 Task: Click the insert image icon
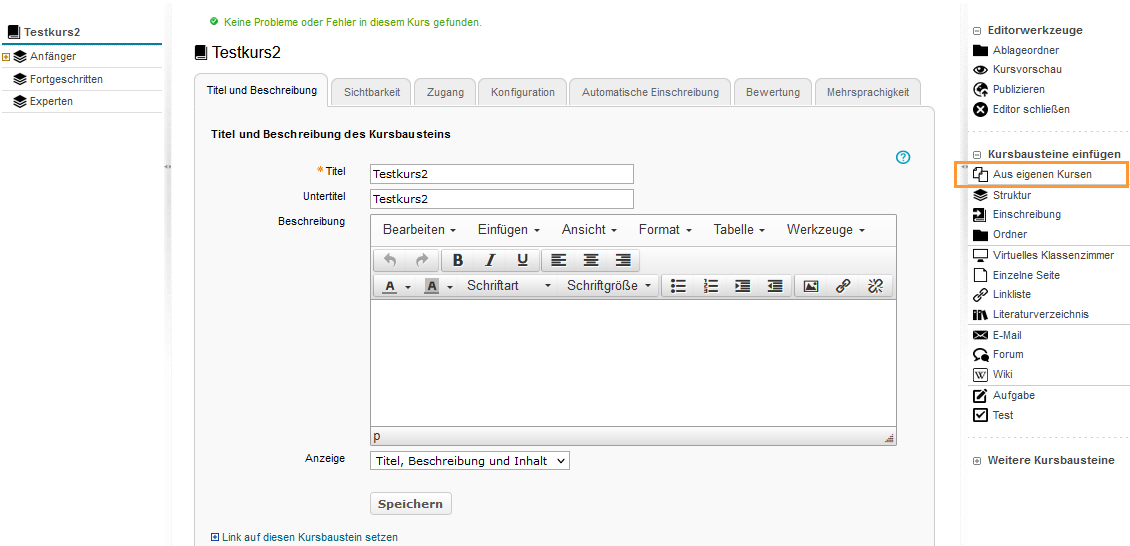click(811, 286)
